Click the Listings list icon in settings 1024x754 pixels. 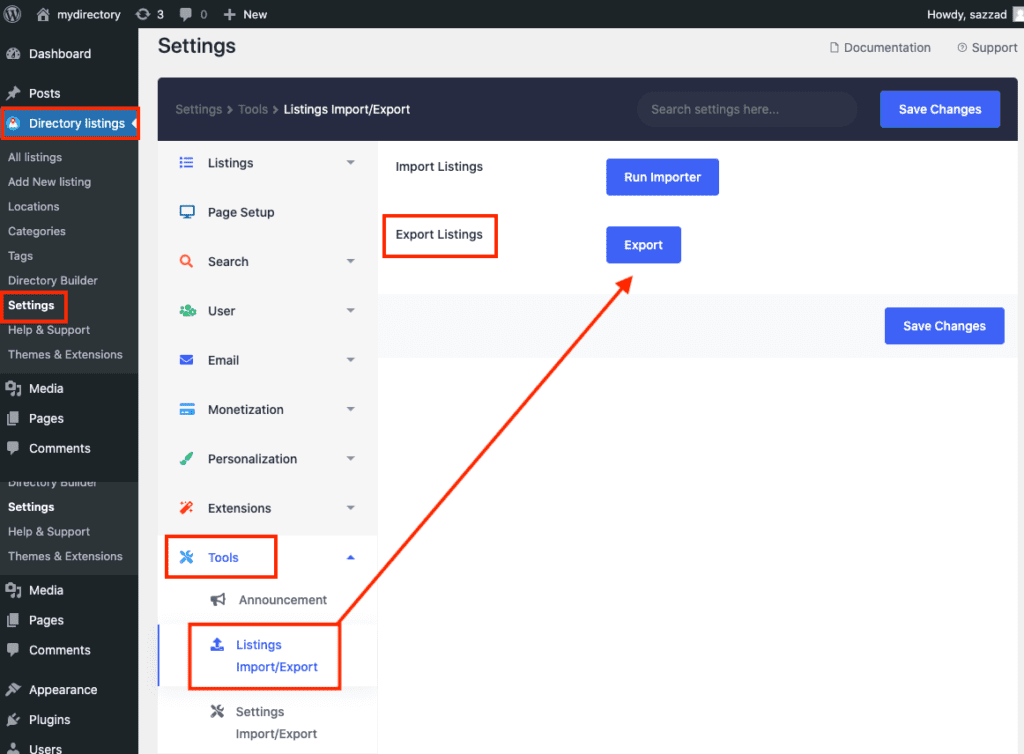tap(187, 163)
